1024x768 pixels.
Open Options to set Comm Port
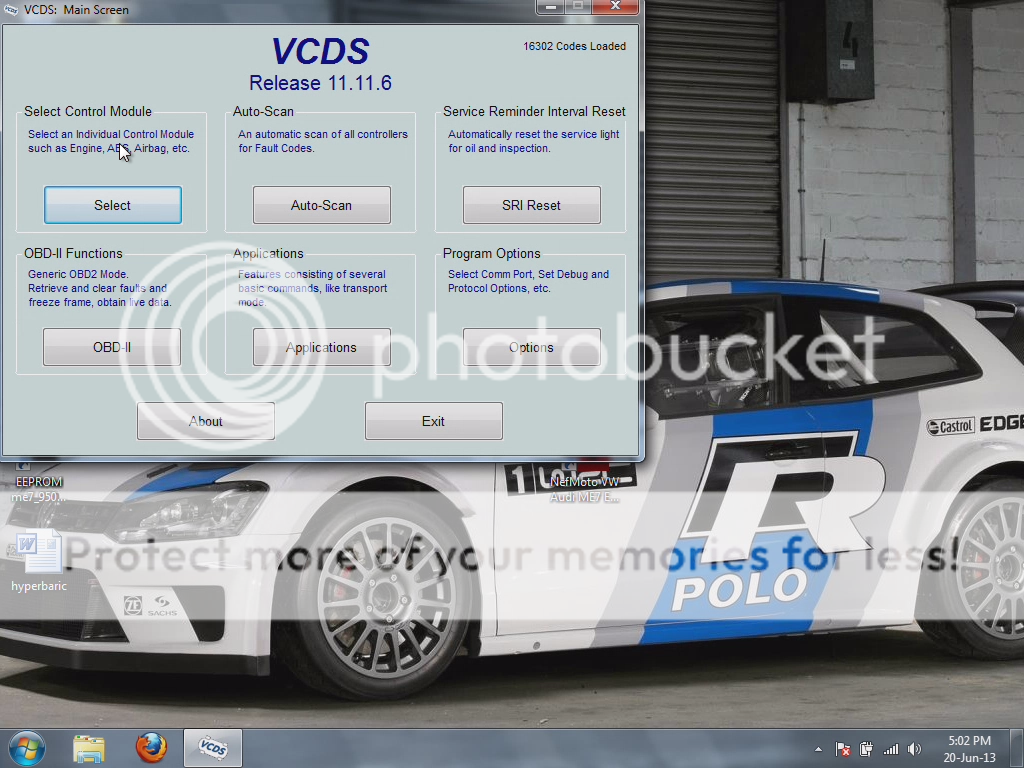coord(531,346)
